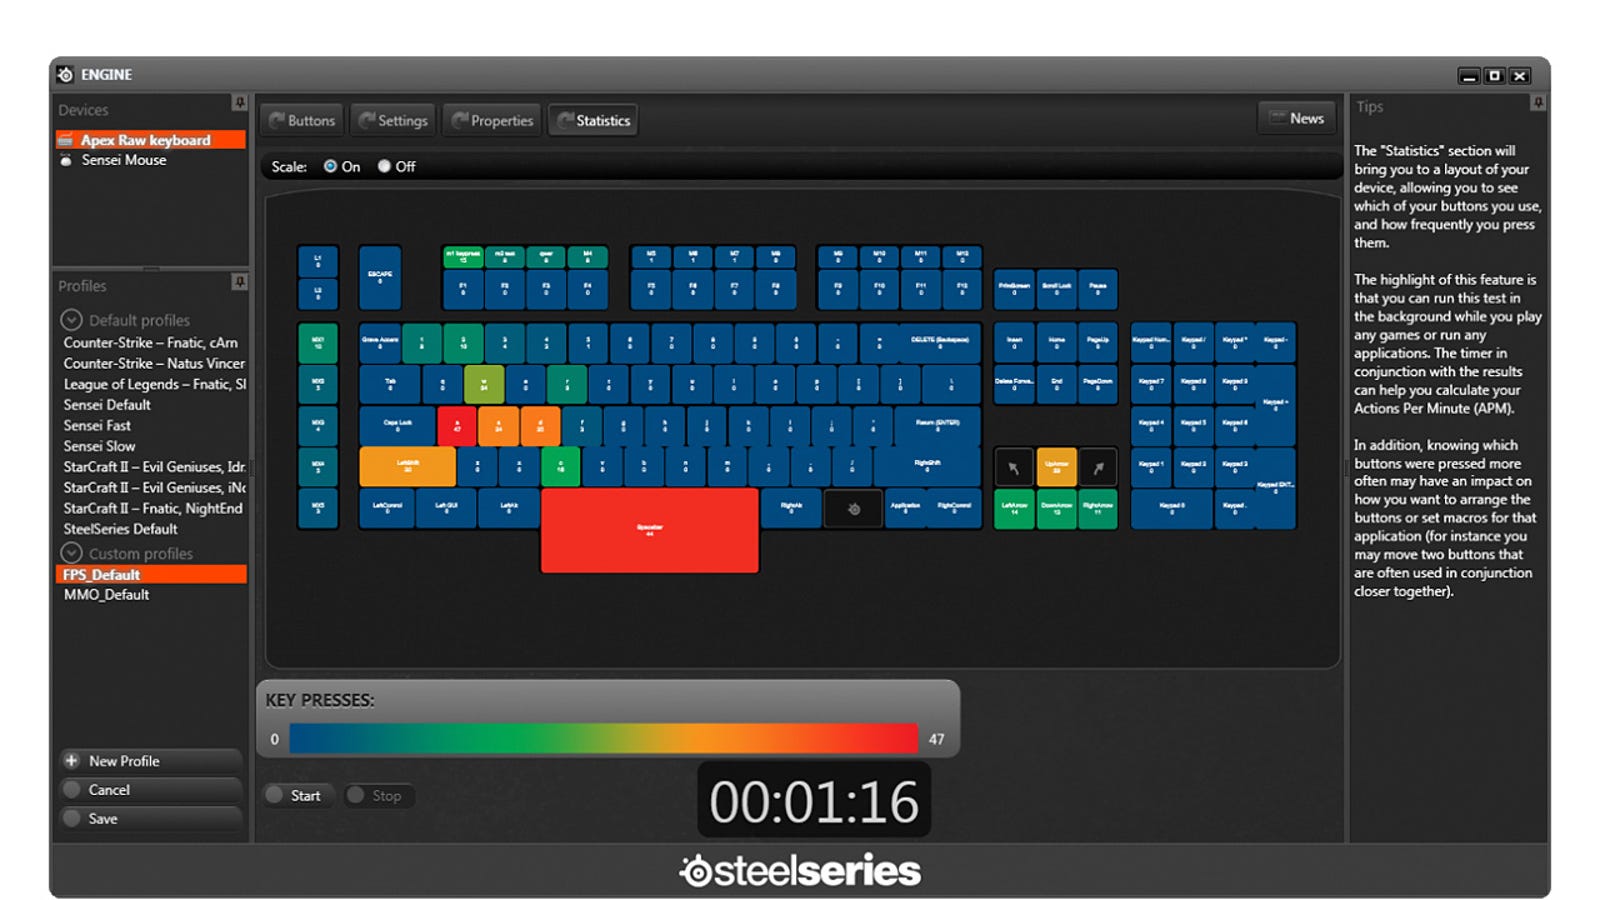Image resolution: width=1600 pixels, height=900 pixels.
Task: Open the Buttons tab
Action: click(302, 120)
